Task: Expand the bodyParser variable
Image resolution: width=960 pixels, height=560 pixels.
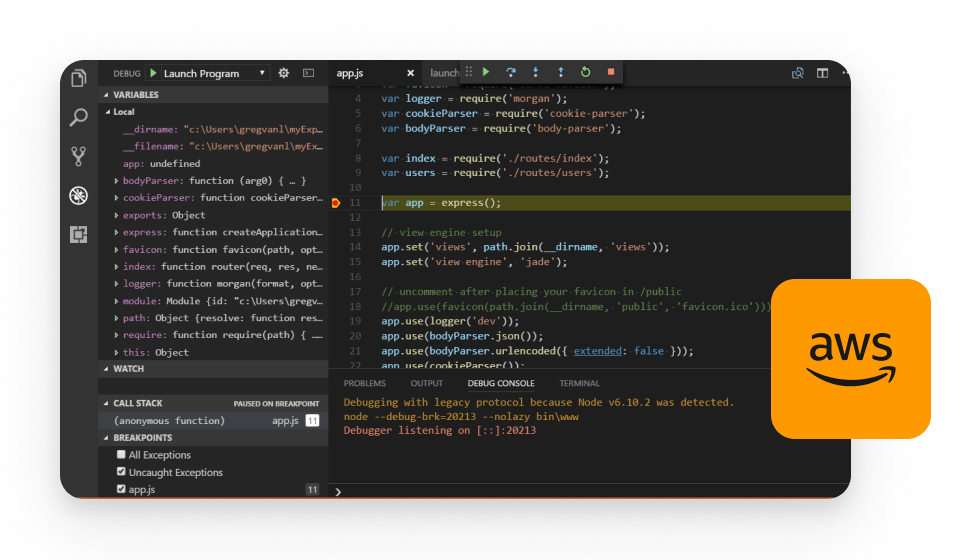Action: pos(117,181)
